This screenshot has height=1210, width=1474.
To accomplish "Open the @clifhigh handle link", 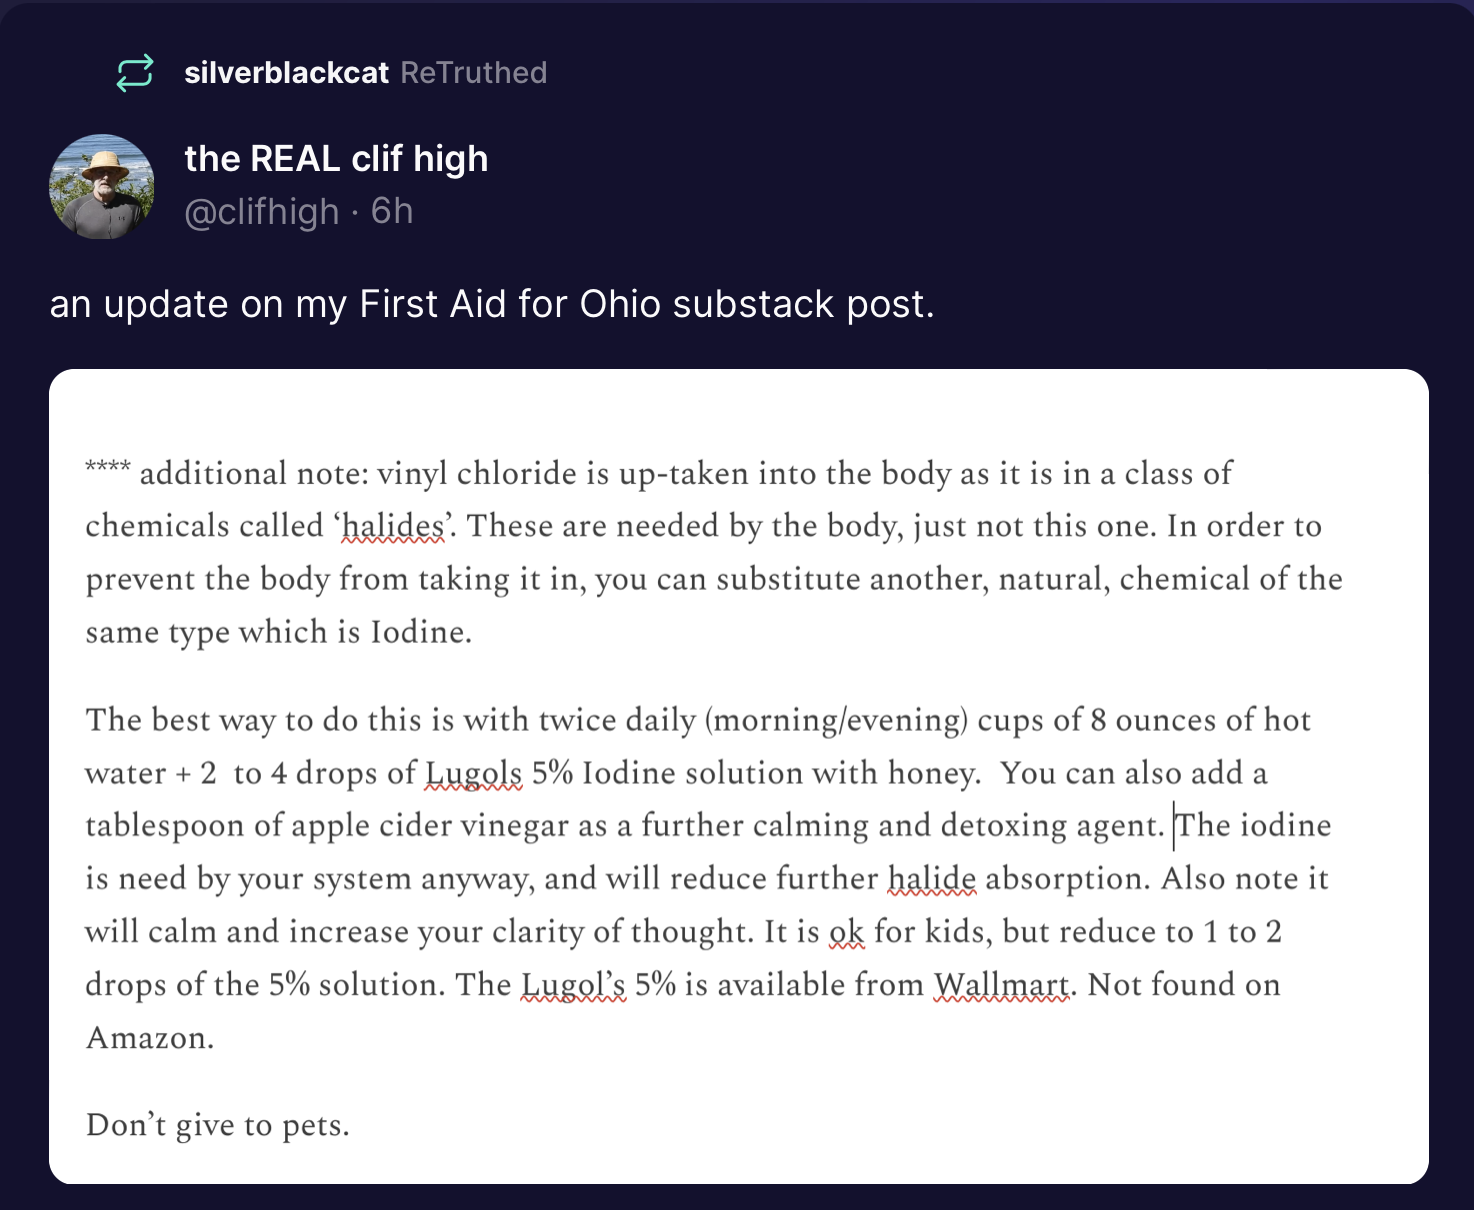I will click(262, 212).
